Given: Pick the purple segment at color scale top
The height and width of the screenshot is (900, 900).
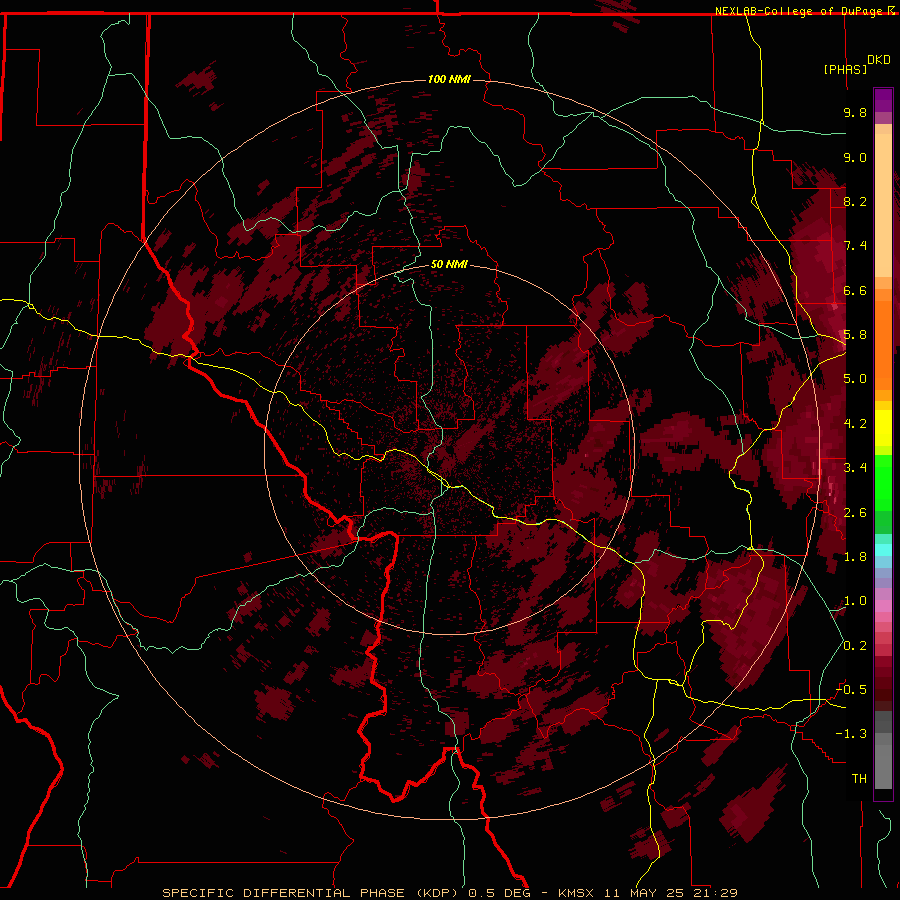Looking at the screenshot, I should click(x=883, y=100).
